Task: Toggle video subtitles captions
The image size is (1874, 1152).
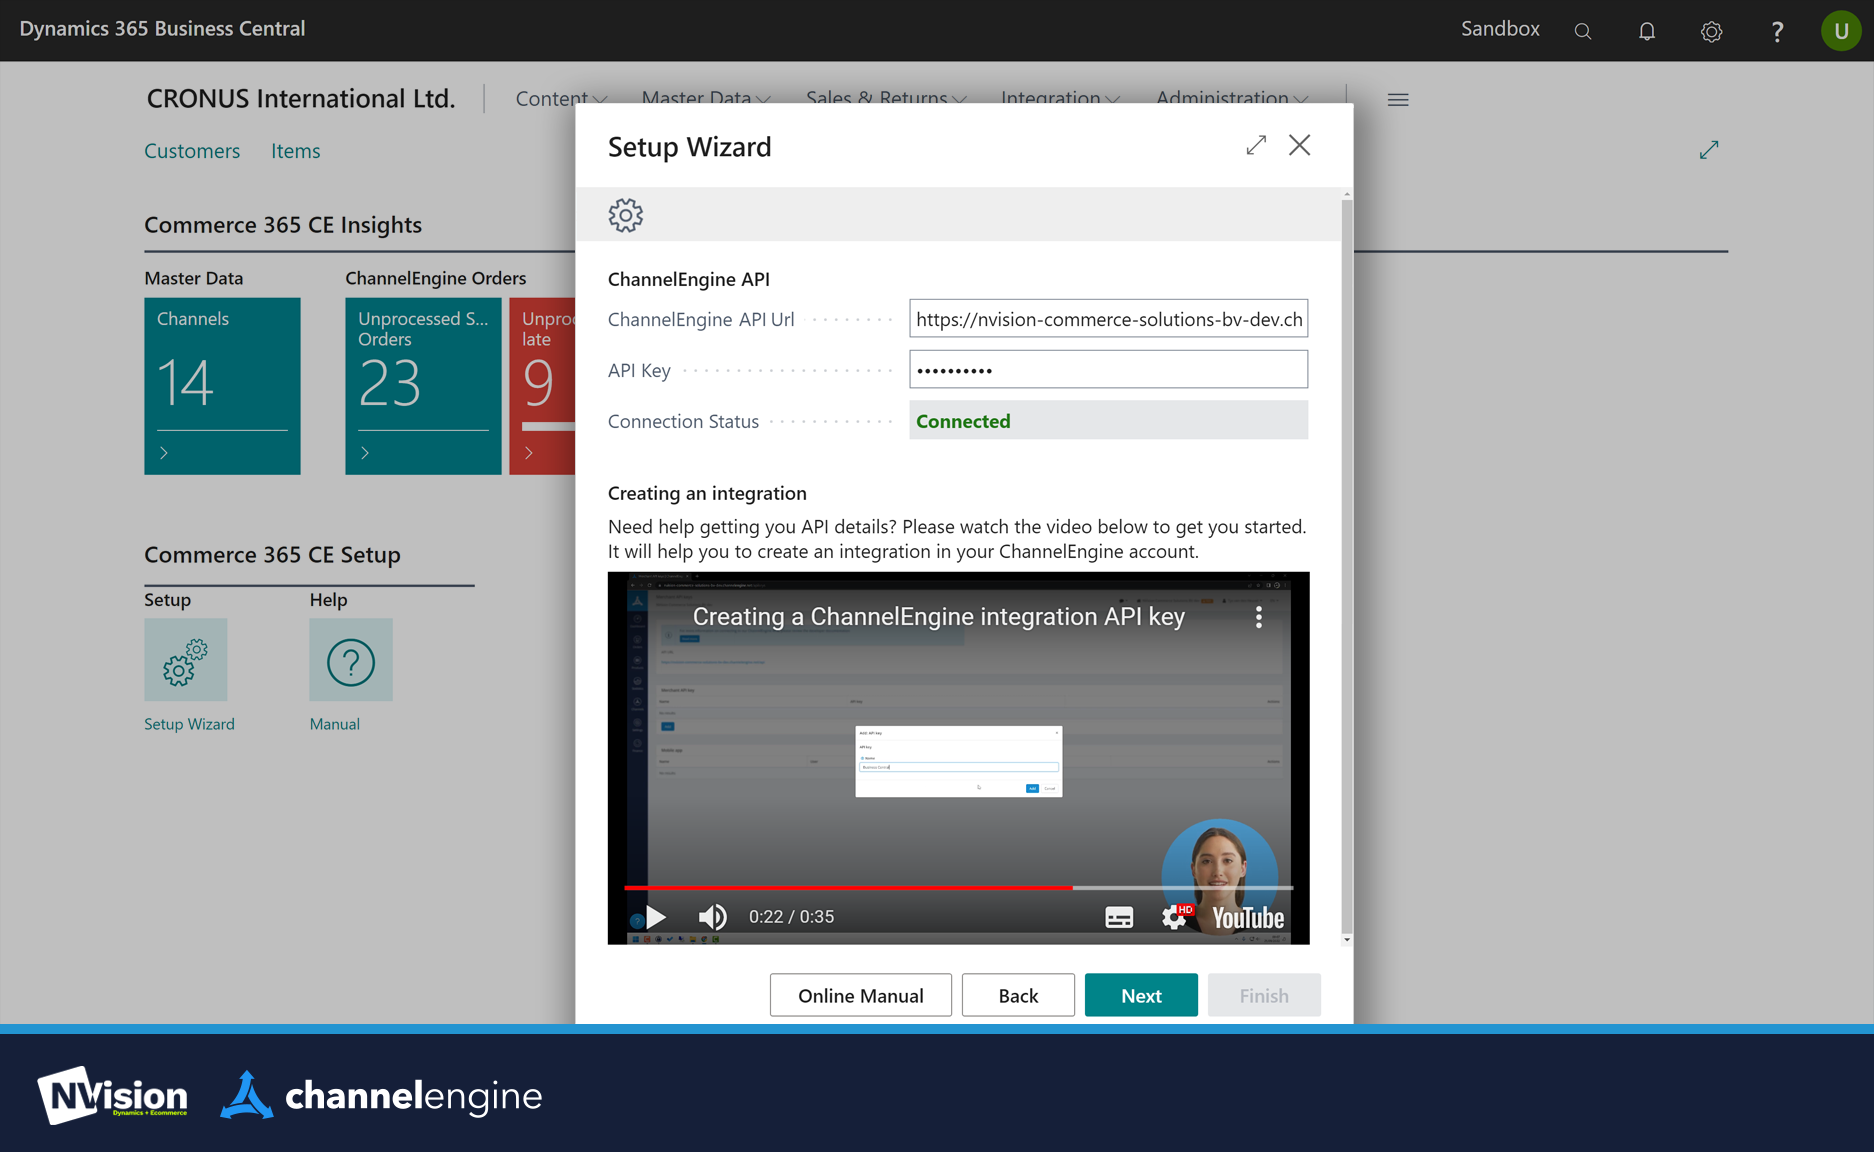Action: [x=1118, y=917]
